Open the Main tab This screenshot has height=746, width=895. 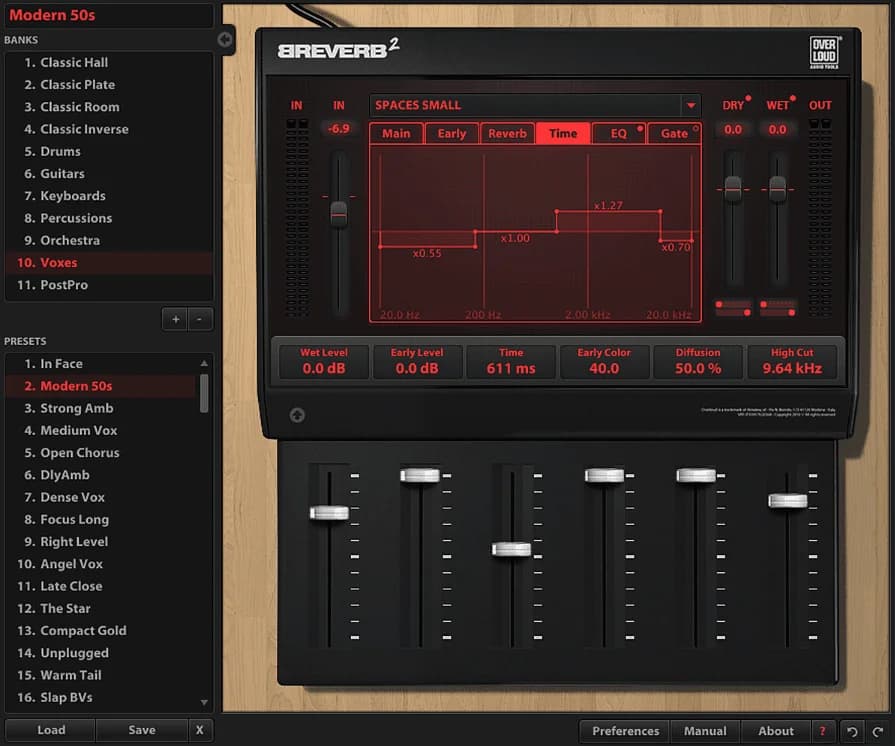(x=396, y=132)
